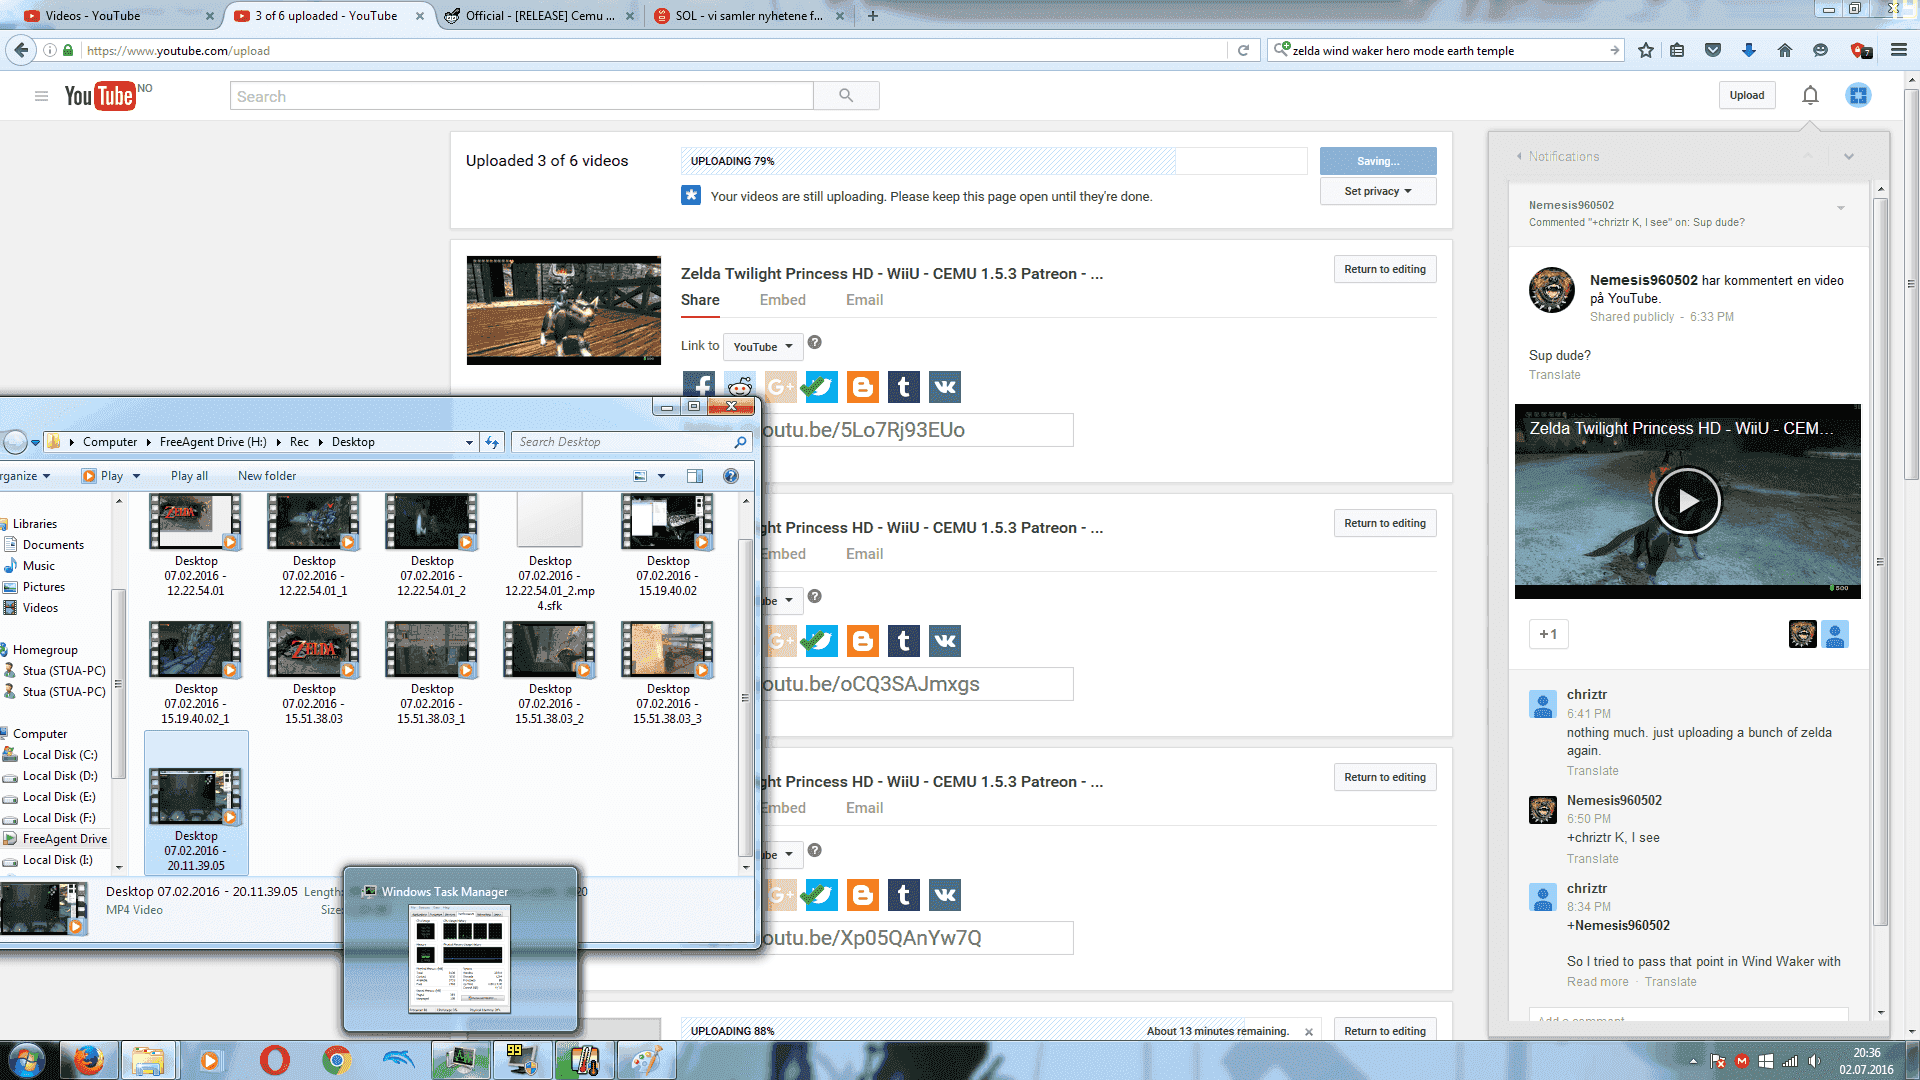Open the YouTube notifications bell

(x=1810, y=96)
